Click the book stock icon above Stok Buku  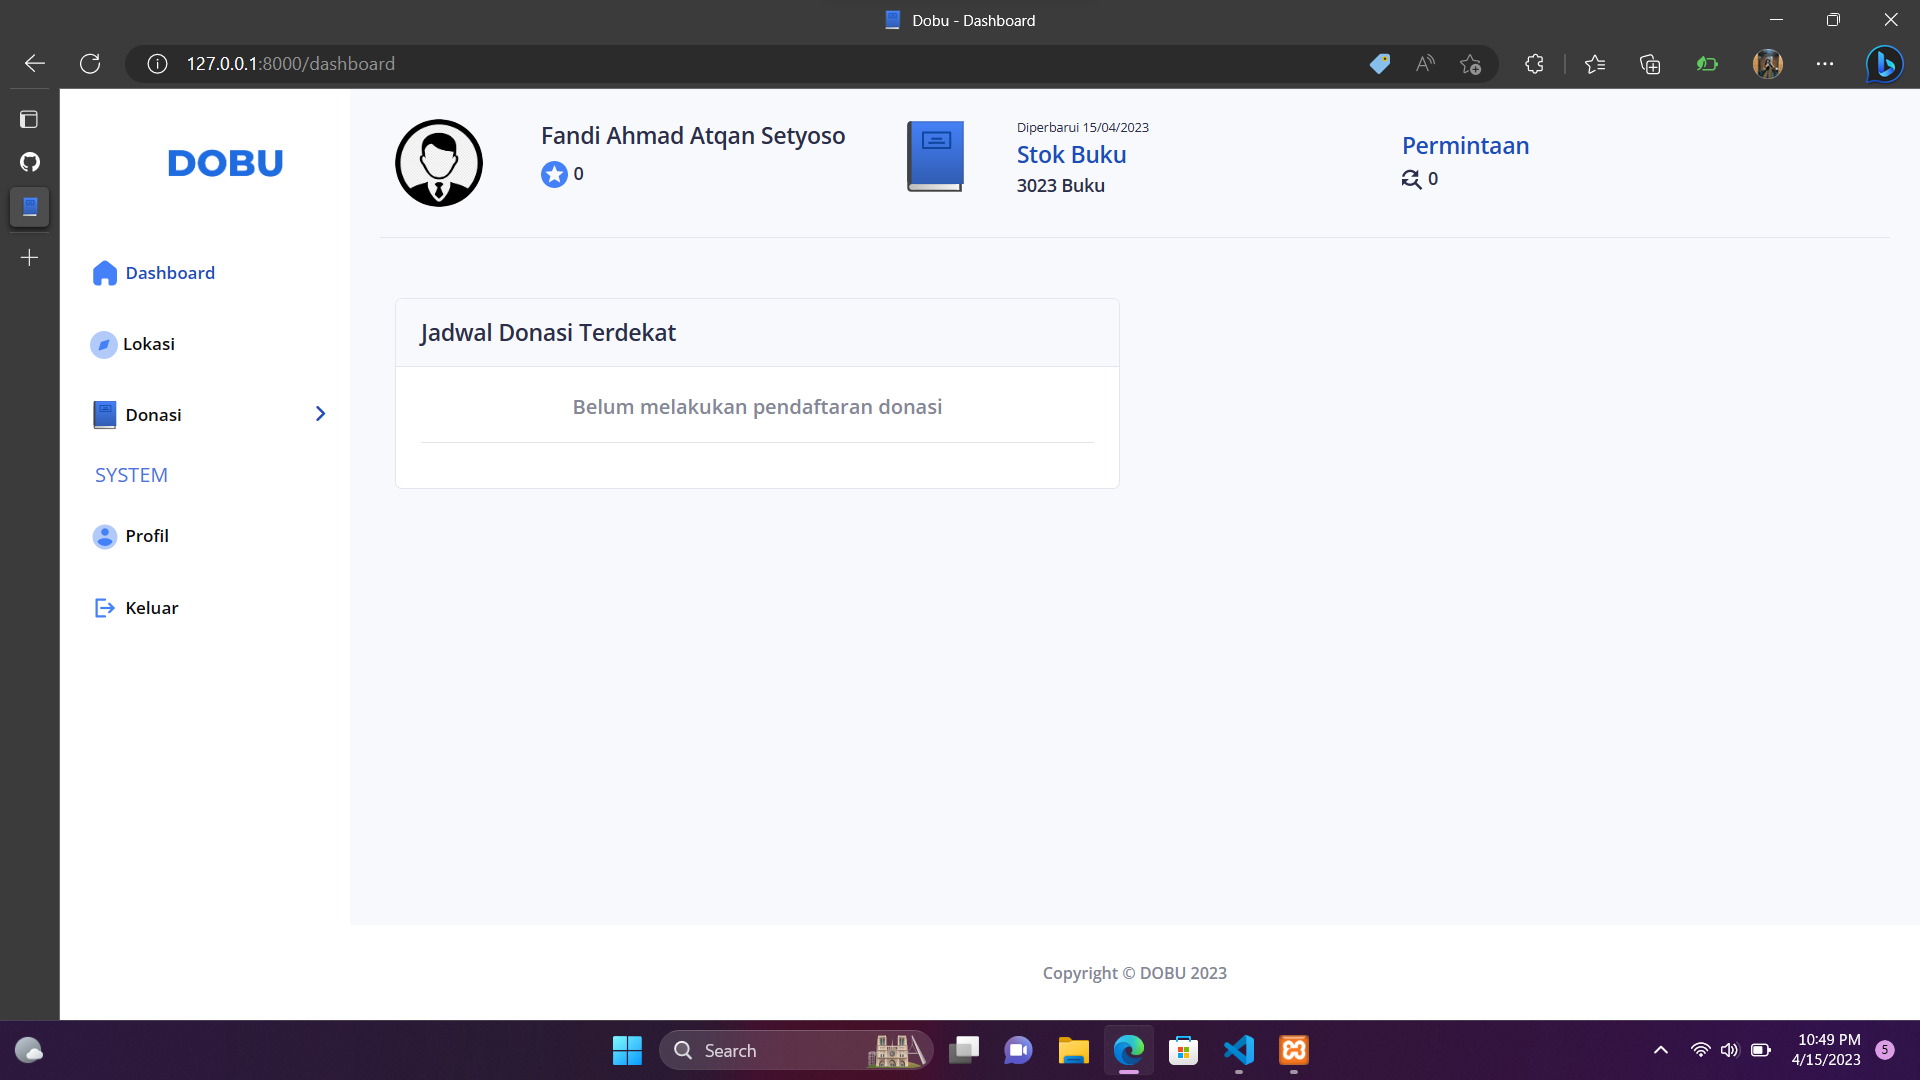[x=935, y=156]
